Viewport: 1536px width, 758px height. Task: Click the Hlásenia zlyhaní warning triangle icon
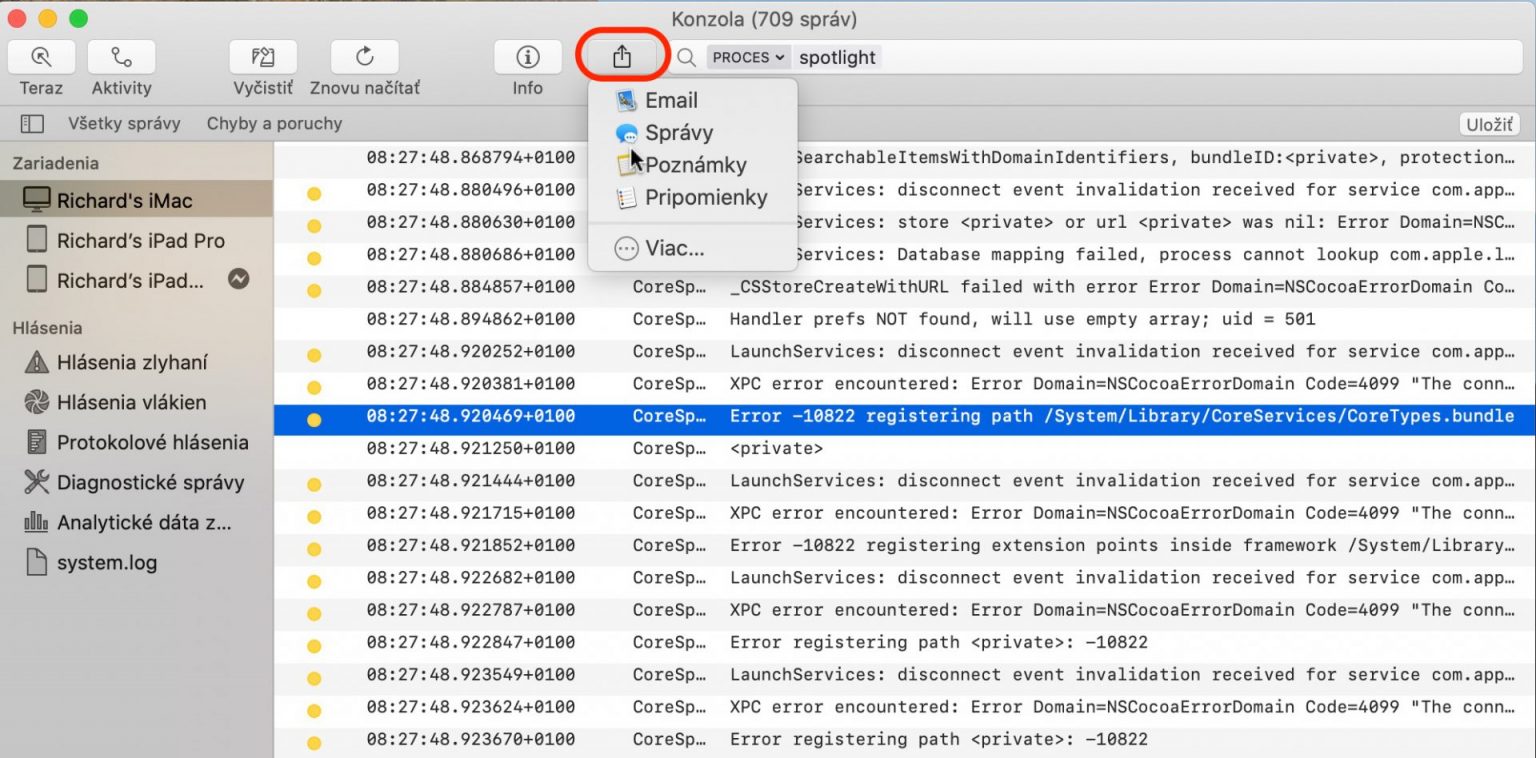pyautogui.click(x=36, y=362)
